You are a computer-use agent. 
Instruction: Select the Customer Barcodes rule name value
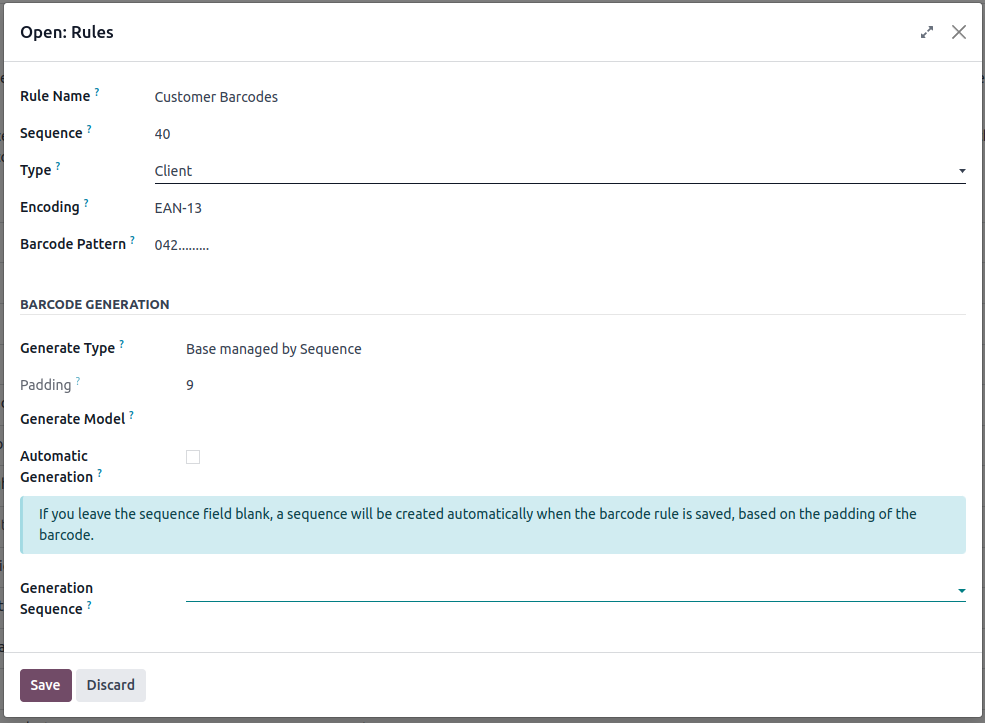[x=216, y=97]
